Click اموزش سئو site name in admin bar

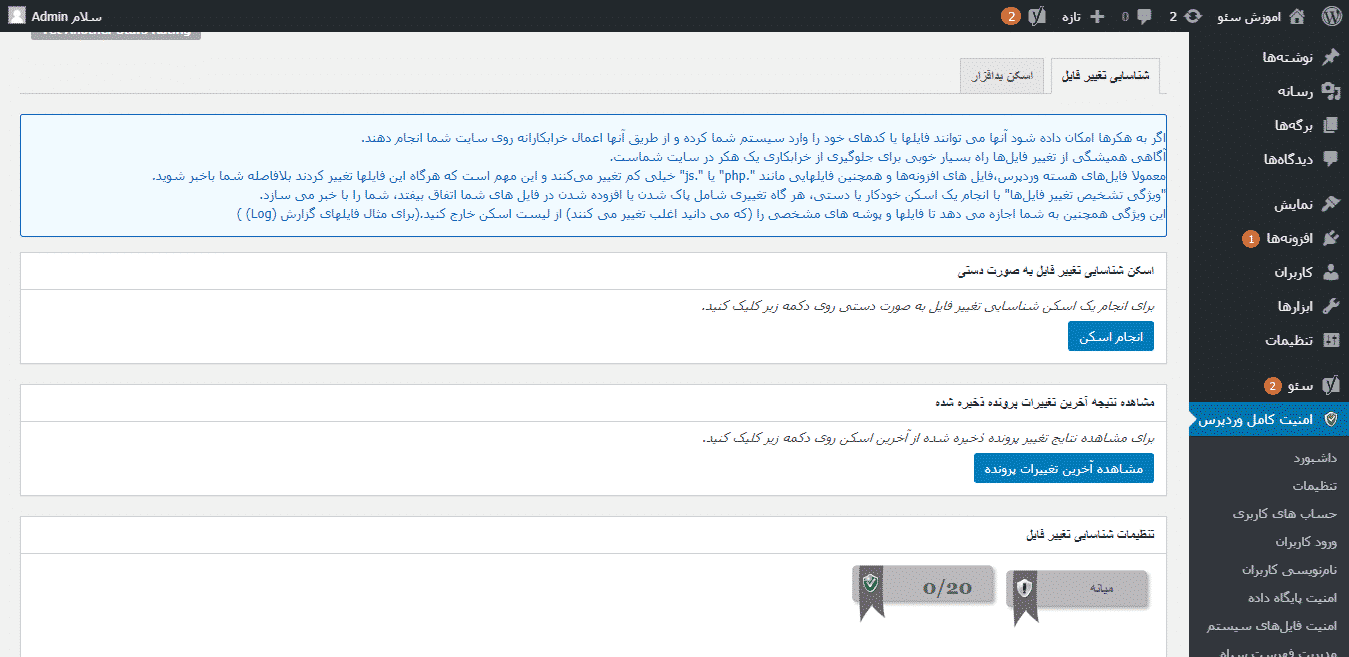click(x=1247, y=16)
